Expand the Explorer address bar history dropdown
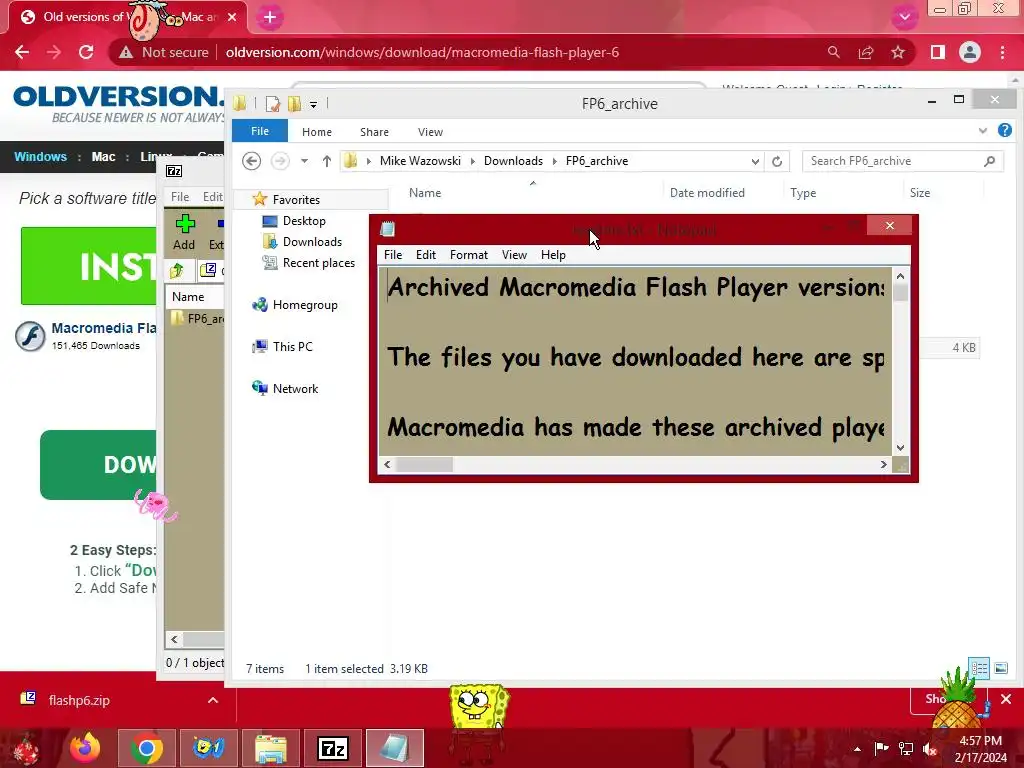 755,161
